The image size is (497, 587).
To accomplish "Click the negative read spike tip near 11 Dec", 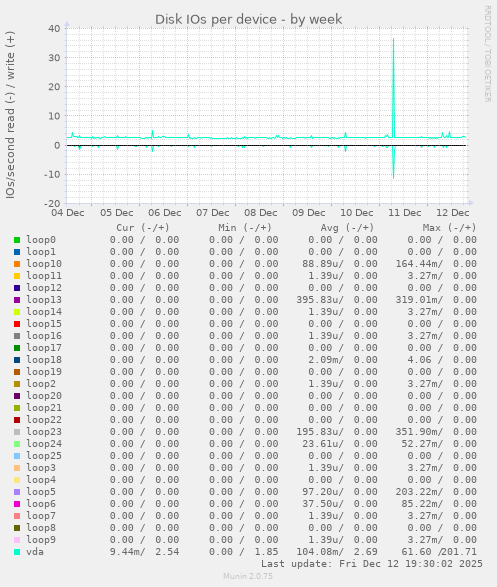I will click(x=393, y=177).
